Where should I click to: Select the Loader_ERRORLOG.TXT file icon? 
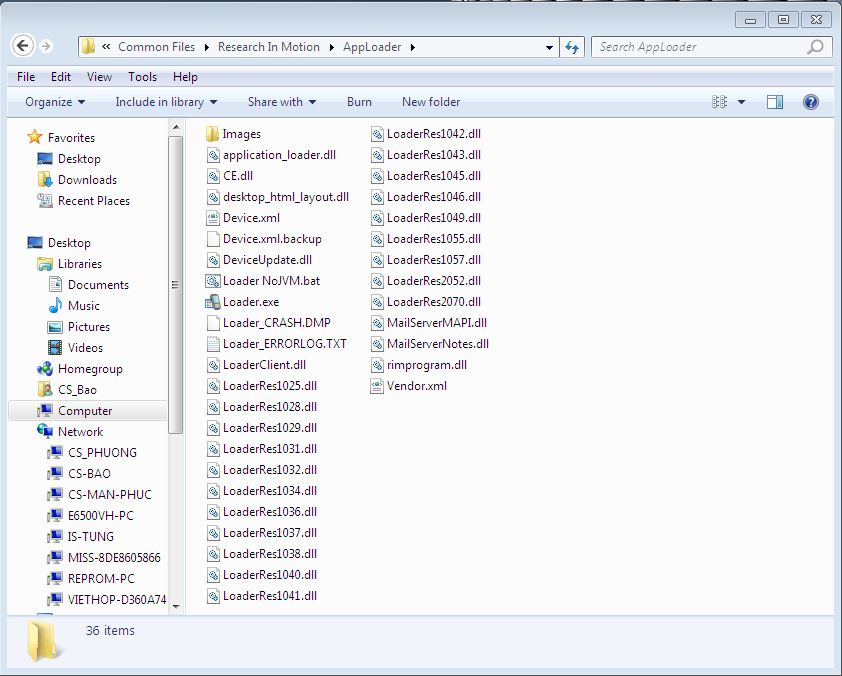point(213,344)
